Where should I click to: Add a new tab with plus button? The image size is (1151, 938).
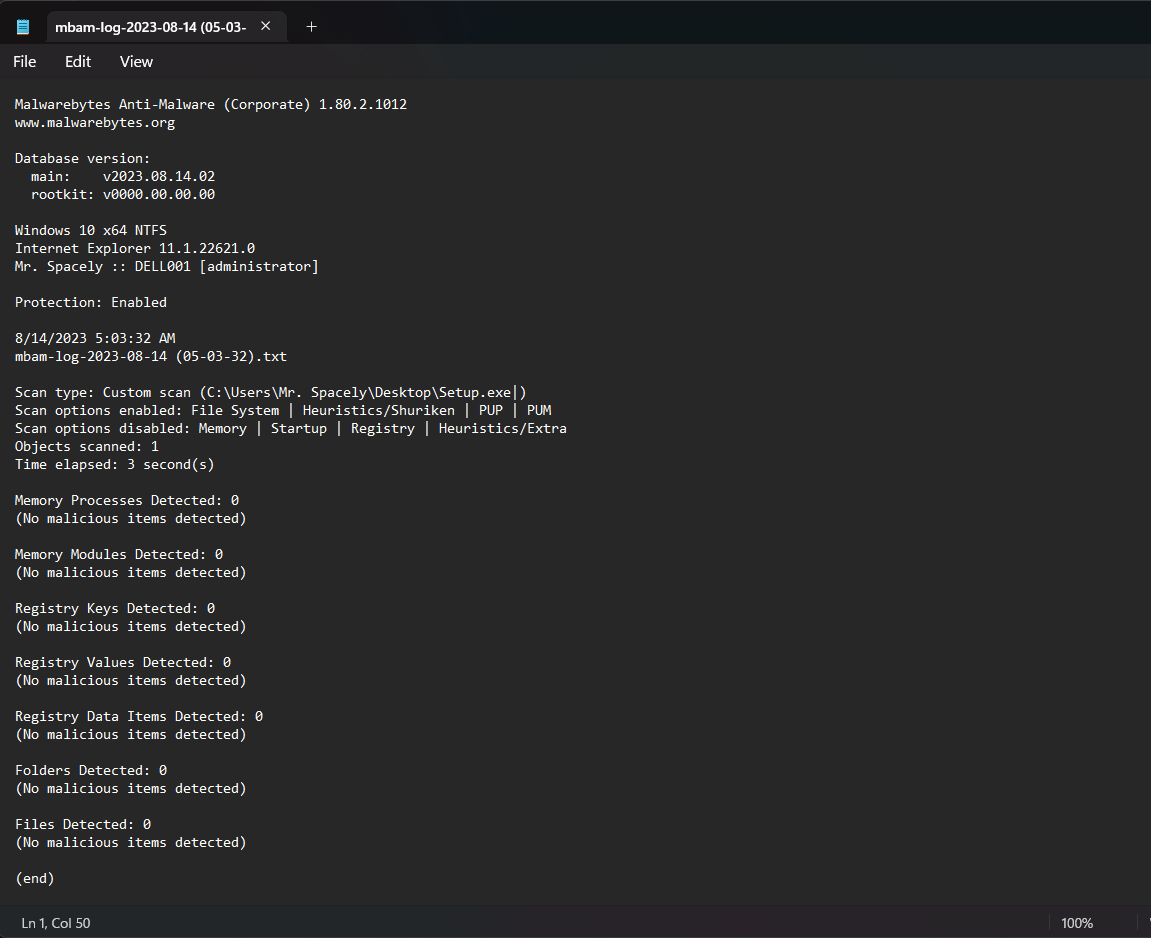311,26
